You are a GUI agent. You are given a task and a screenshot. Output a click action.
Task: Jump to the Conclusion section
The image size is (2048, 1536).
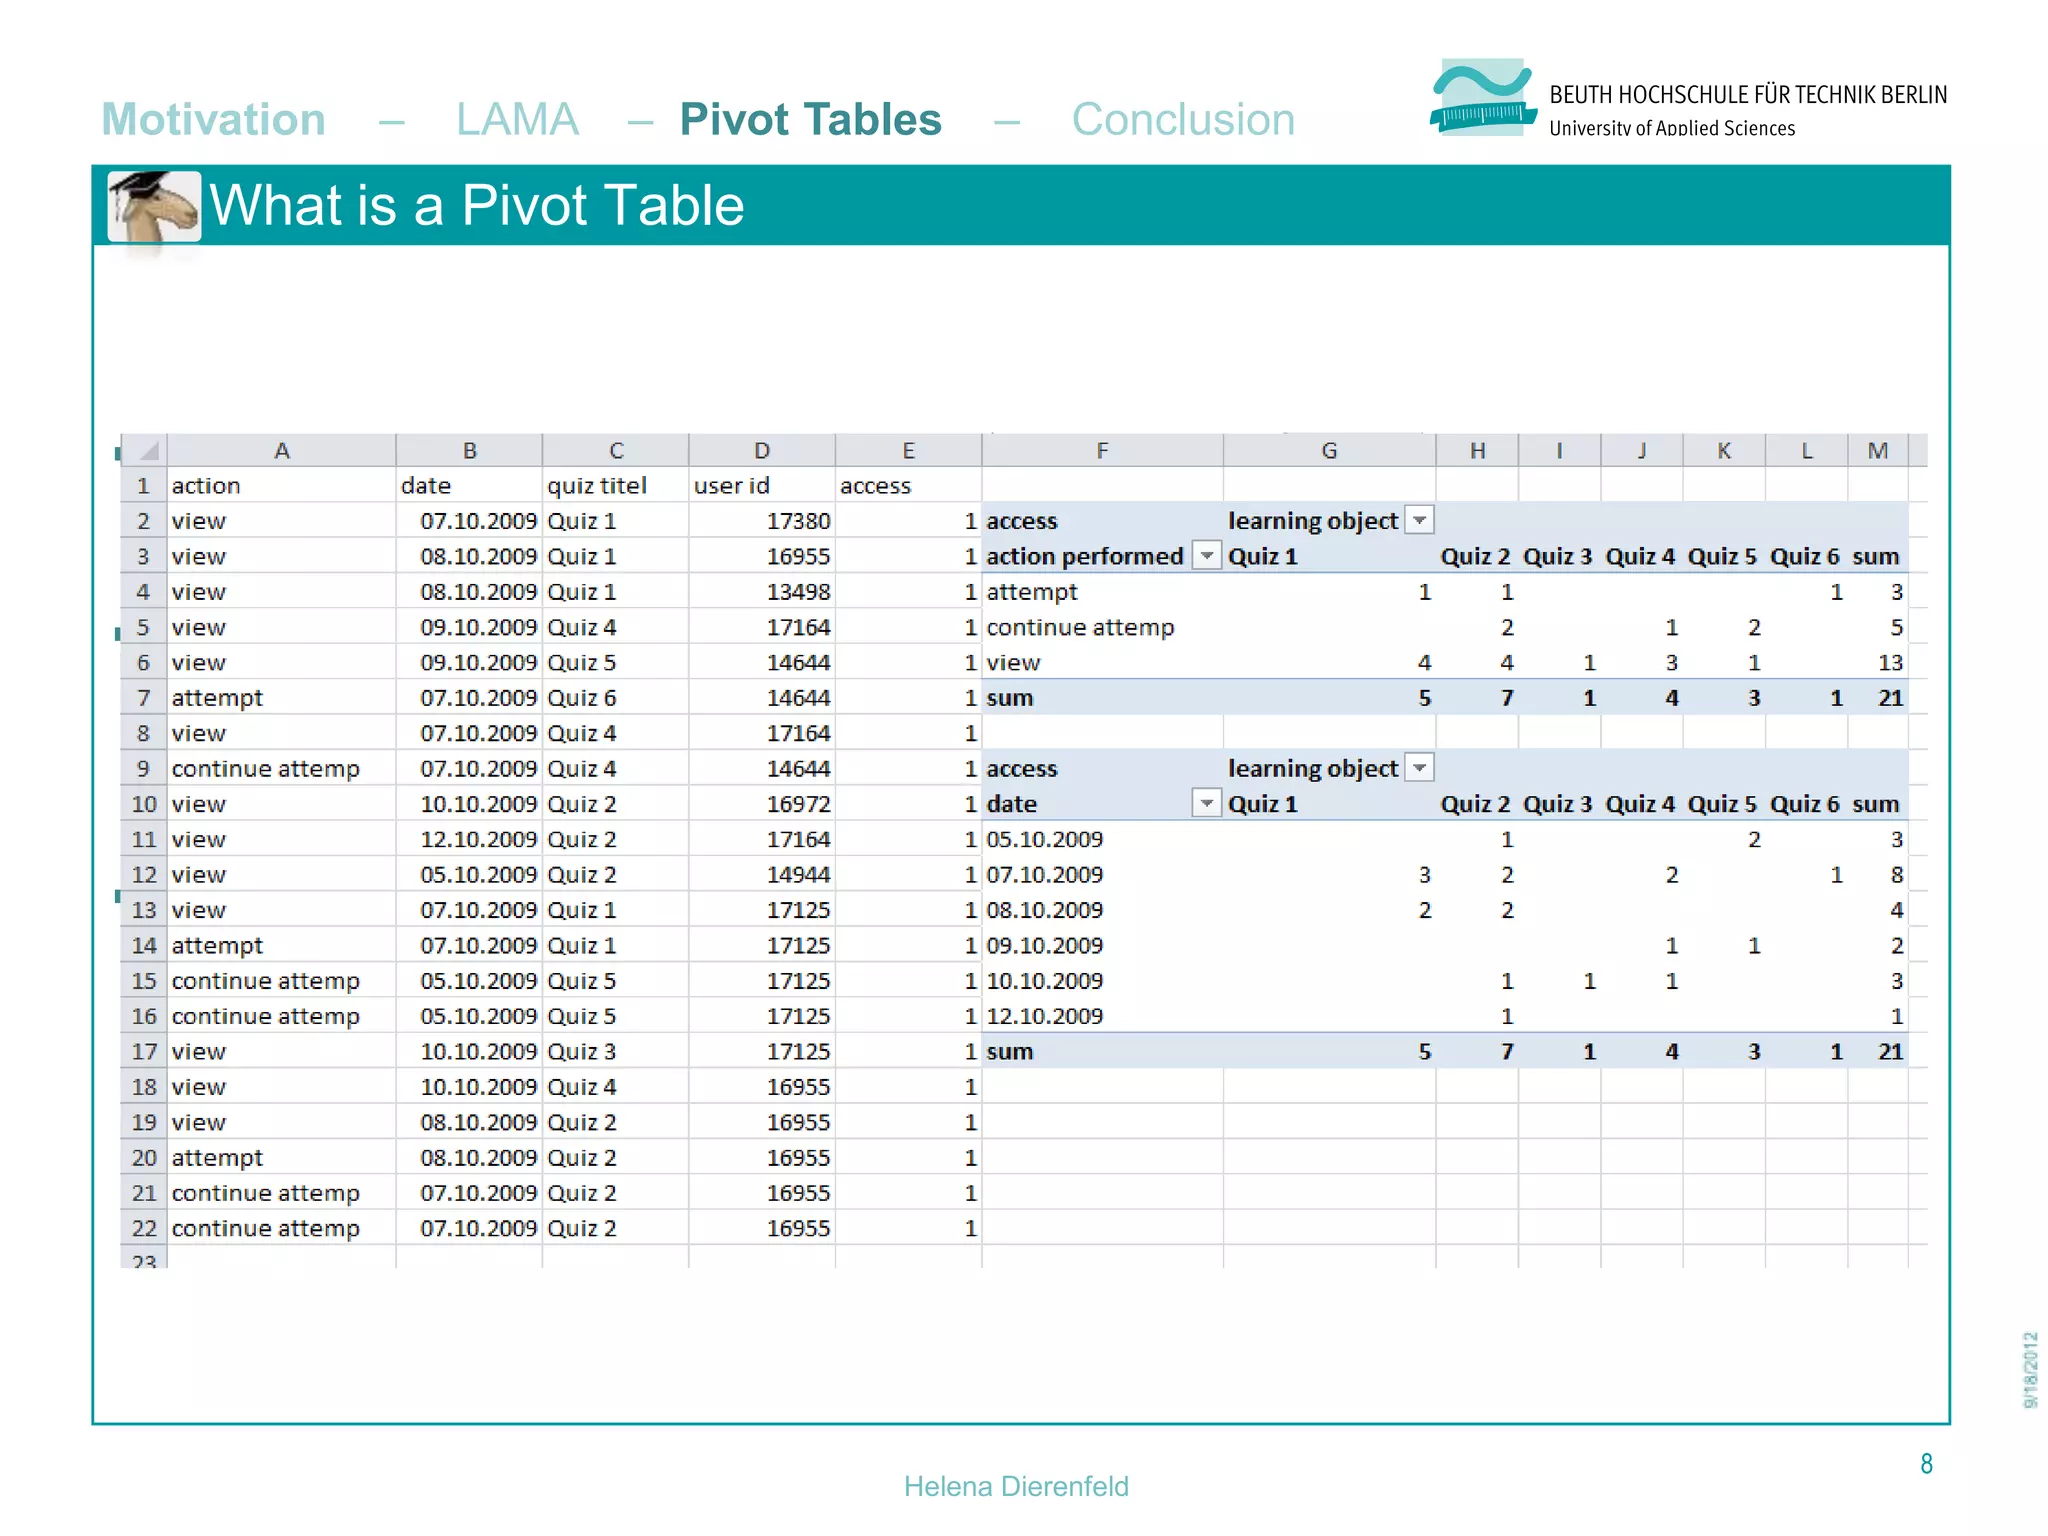(1182, 119)
